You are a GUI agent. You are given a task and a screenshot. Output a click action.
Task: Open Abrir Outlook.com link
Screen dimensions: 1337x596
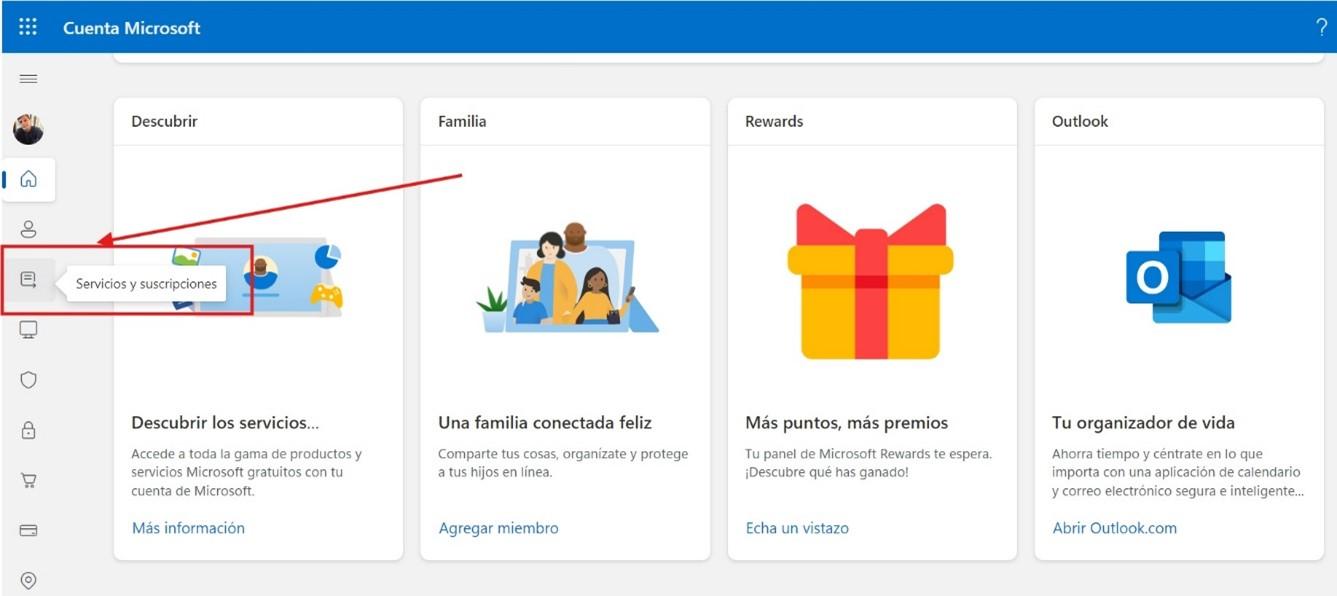click(x=1114, y=528)
